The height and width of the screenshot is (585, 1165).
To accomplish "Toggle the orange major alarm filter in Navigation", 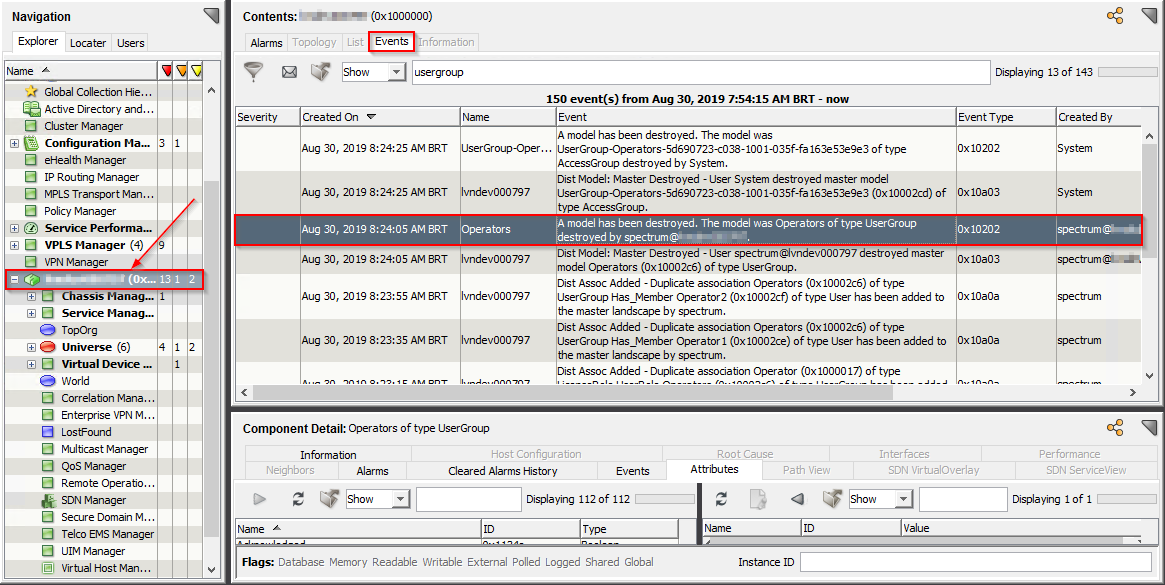I will pyautogui.click(x=184, y=70).
